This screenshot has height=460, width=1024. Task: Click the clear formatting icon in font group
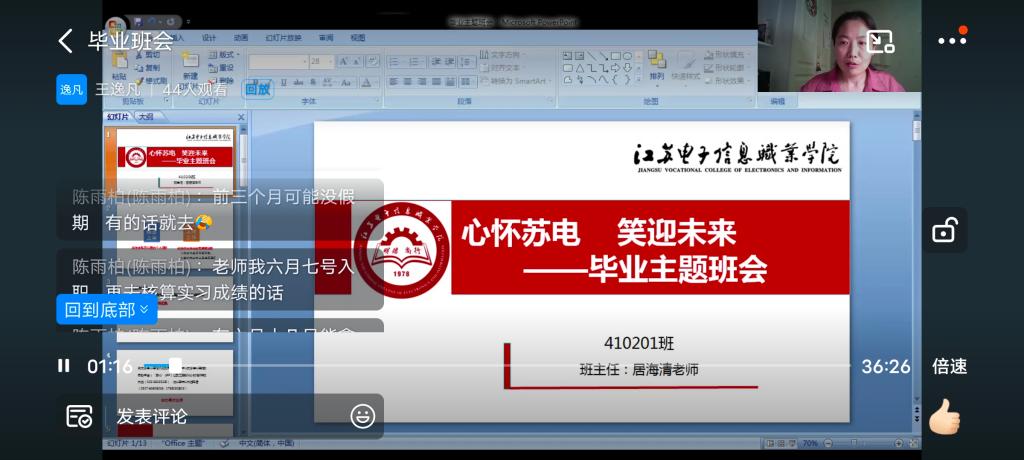coord(373,61)
